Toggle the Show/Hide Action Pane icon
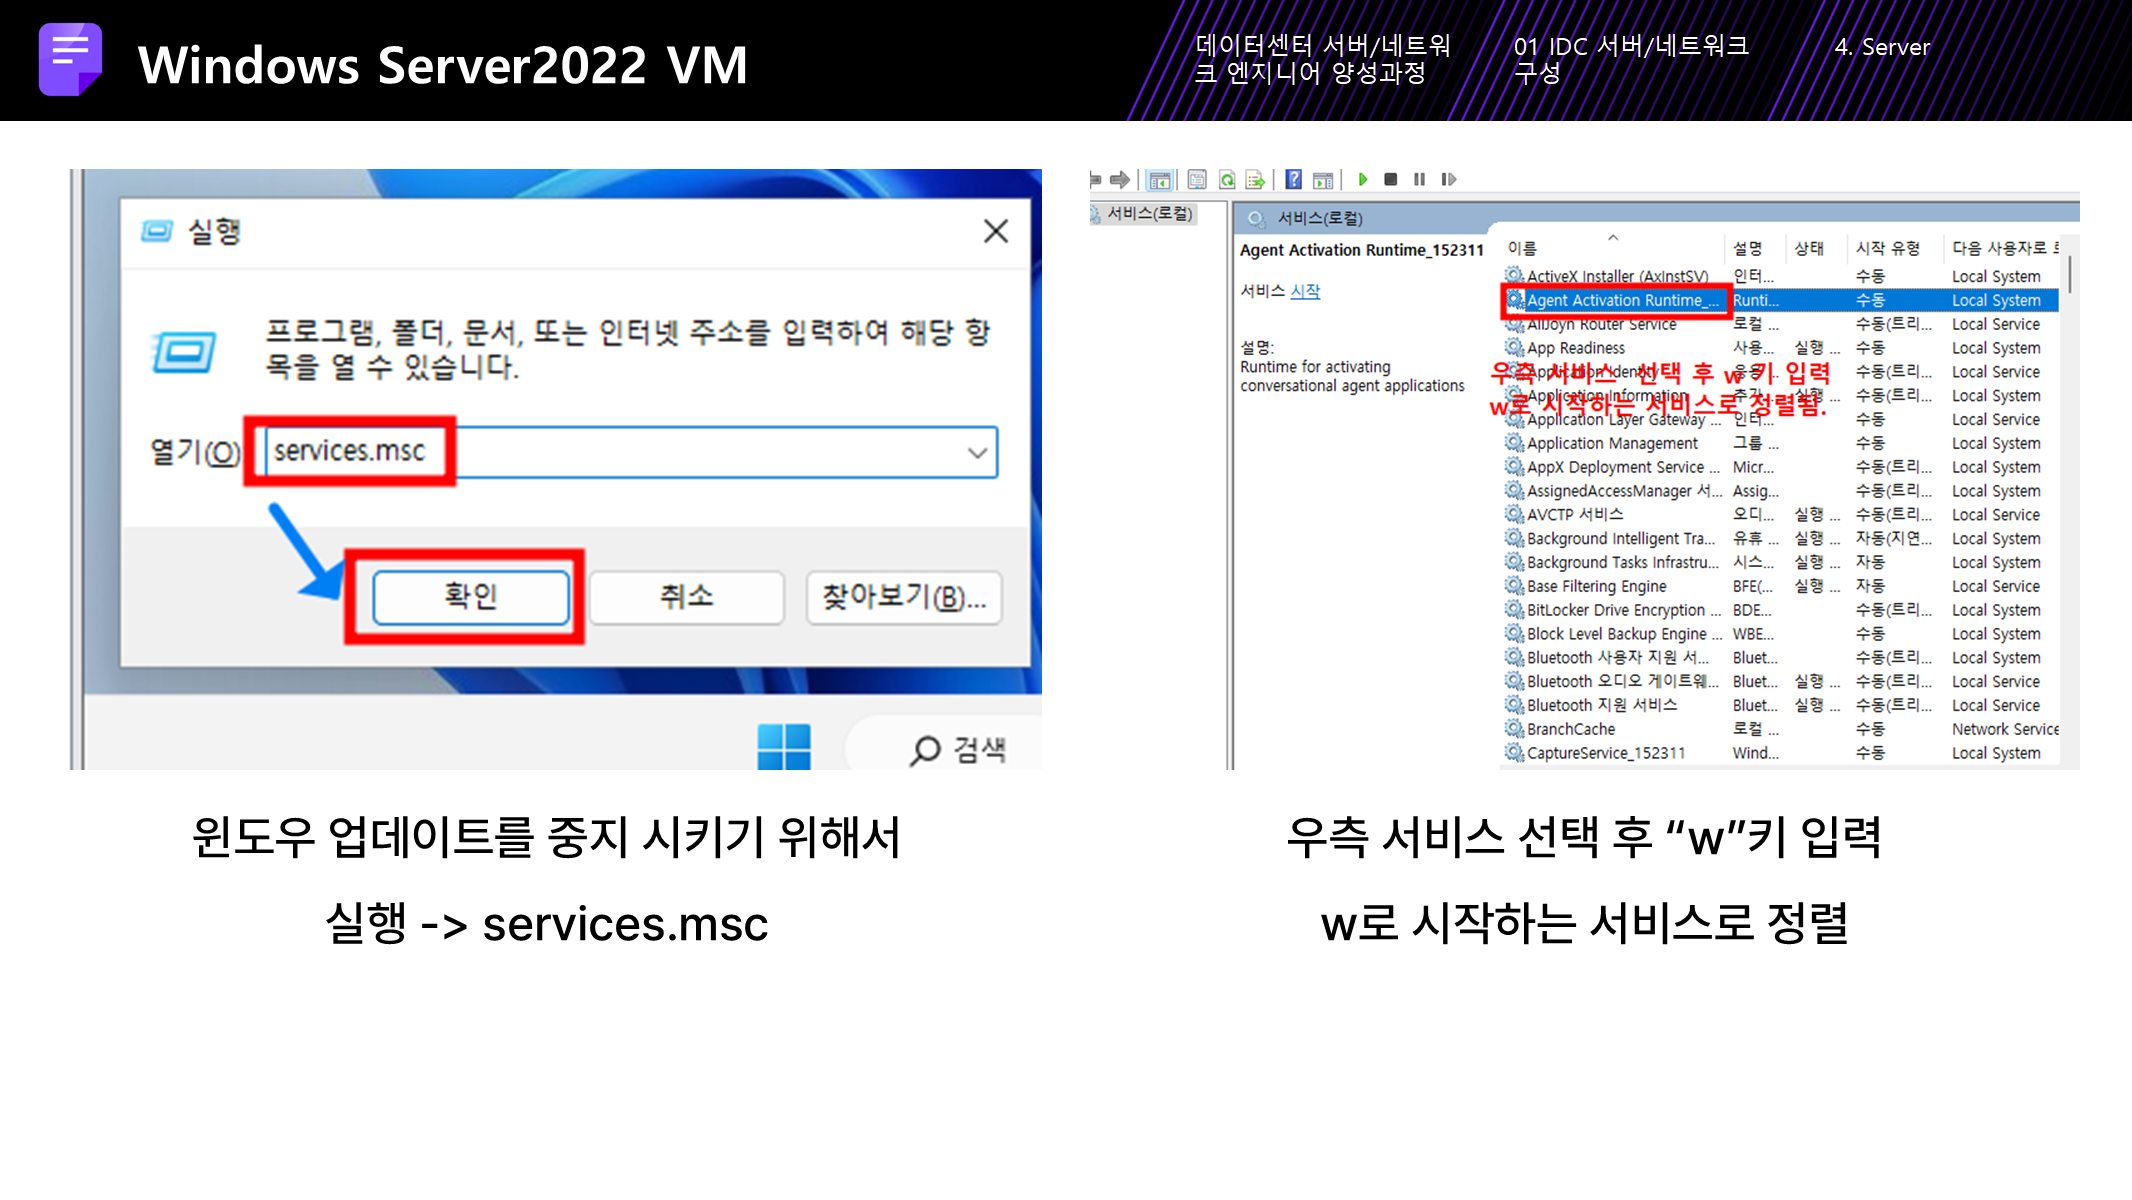This screenshot has width=2132, height=1200. coord(1323,180)
